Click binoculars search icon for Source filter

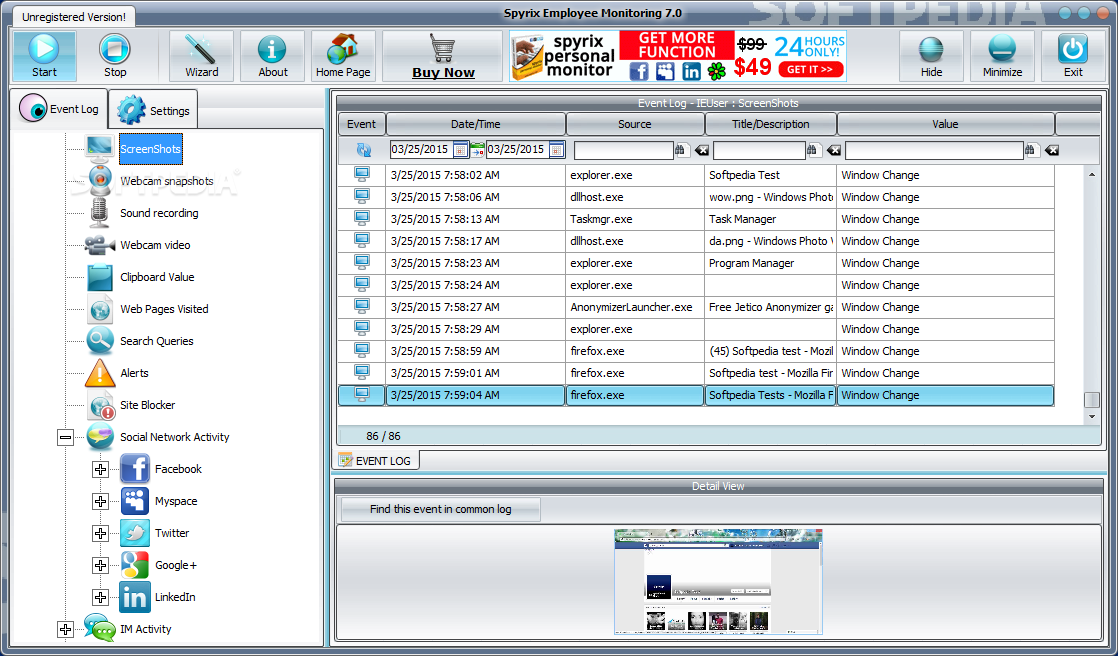(x=681, y=150)
